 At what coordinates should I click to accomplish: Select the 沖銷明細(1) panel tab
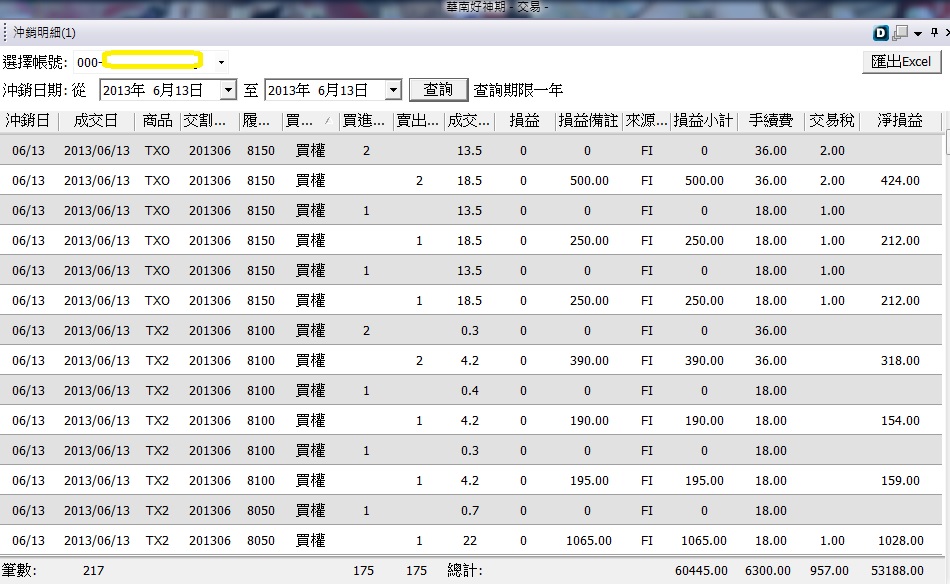click(x=44, y=33)
